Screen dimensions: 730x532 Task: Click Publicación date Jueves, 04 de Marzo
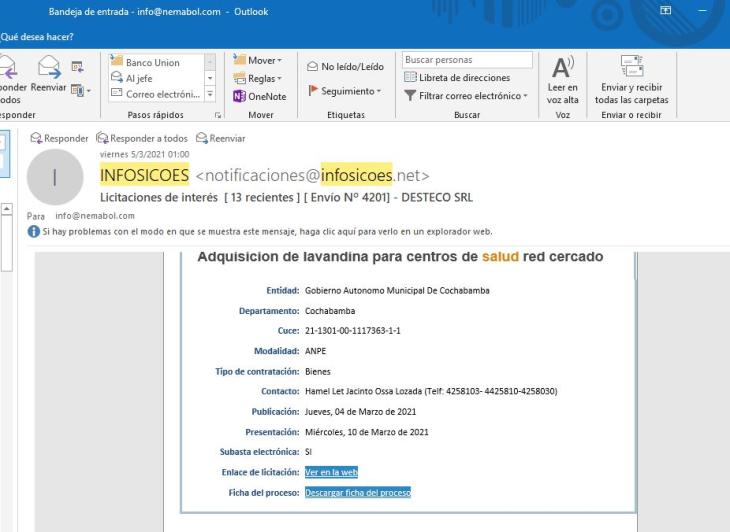pyautogui.click(x=360, y=411)
